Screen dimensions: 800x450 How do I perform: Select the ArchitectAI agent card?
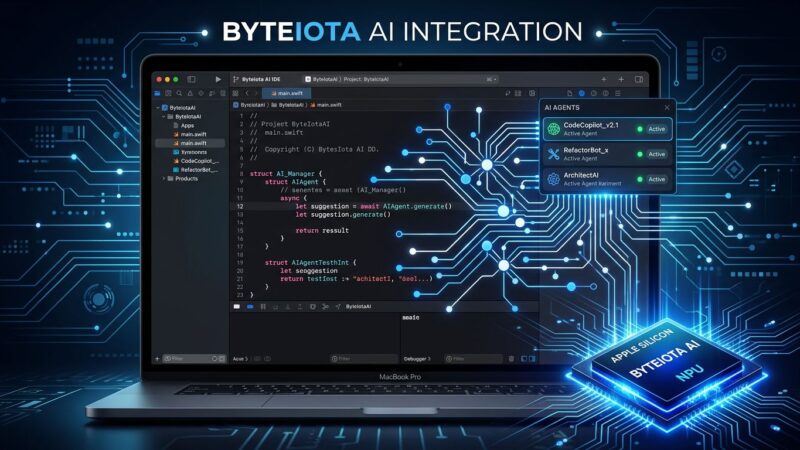[607, 179]
